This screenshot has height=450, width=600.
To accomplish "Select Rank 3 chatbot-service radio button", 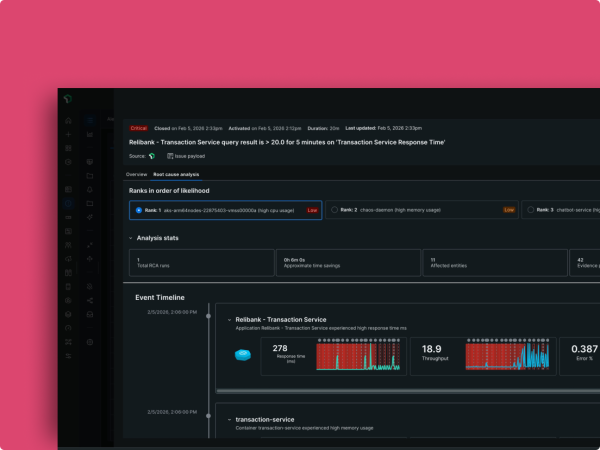I will click(x=530, y=211).
